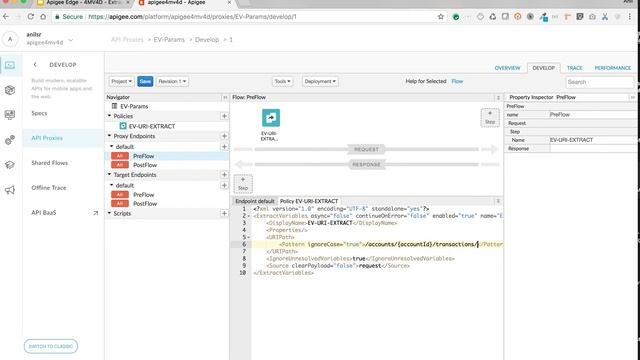Add request Step at top right of flow
The width and height of the screenshot is (640, 360).
[490, 118]
